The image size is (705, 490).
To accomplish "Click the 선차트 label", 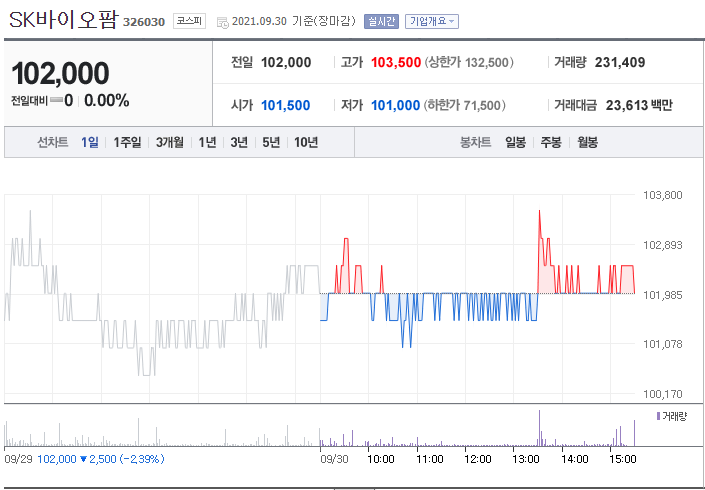I will [x=53, y=143].
